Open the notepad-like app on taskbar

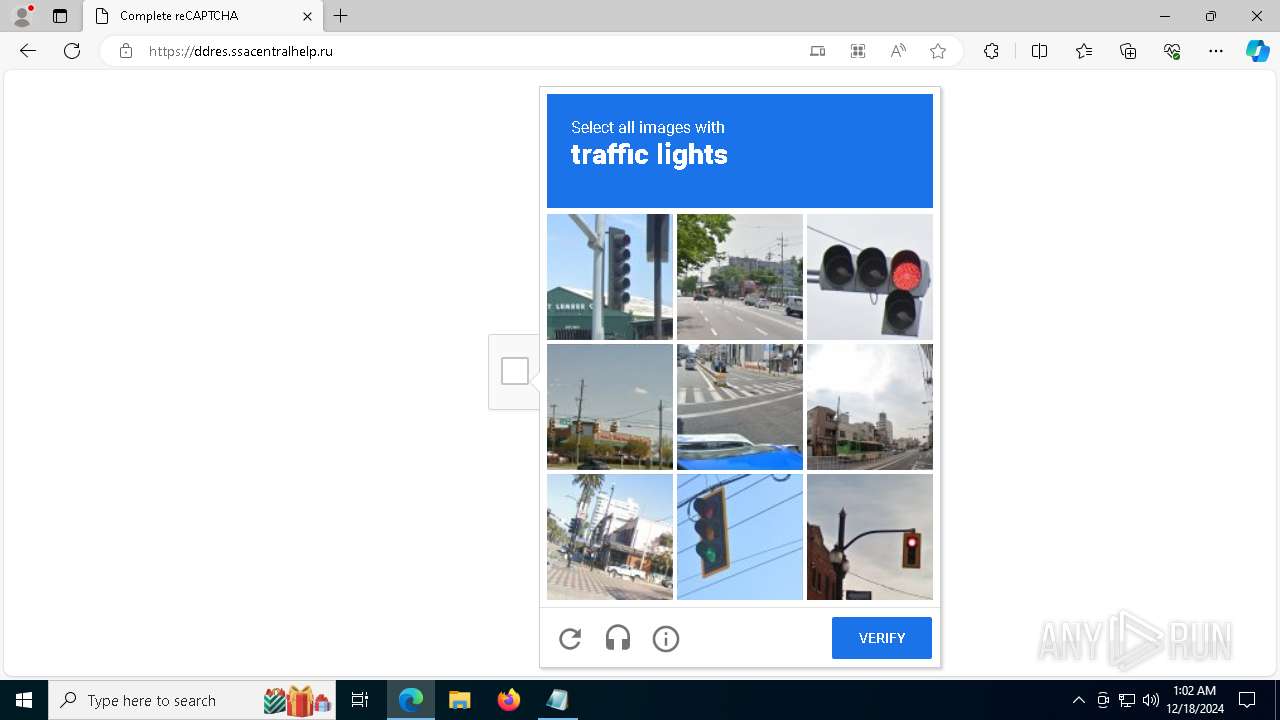coord(557,700)
